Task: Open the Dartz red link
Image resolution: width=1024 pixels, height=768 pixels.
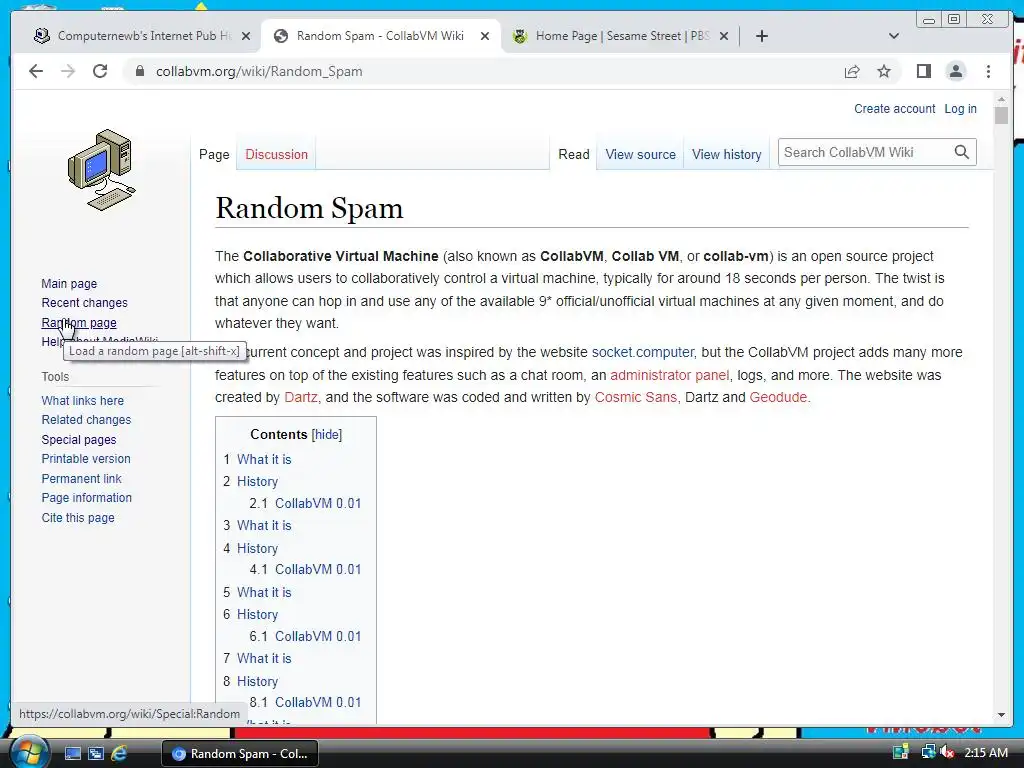Action: pos(301,397)
